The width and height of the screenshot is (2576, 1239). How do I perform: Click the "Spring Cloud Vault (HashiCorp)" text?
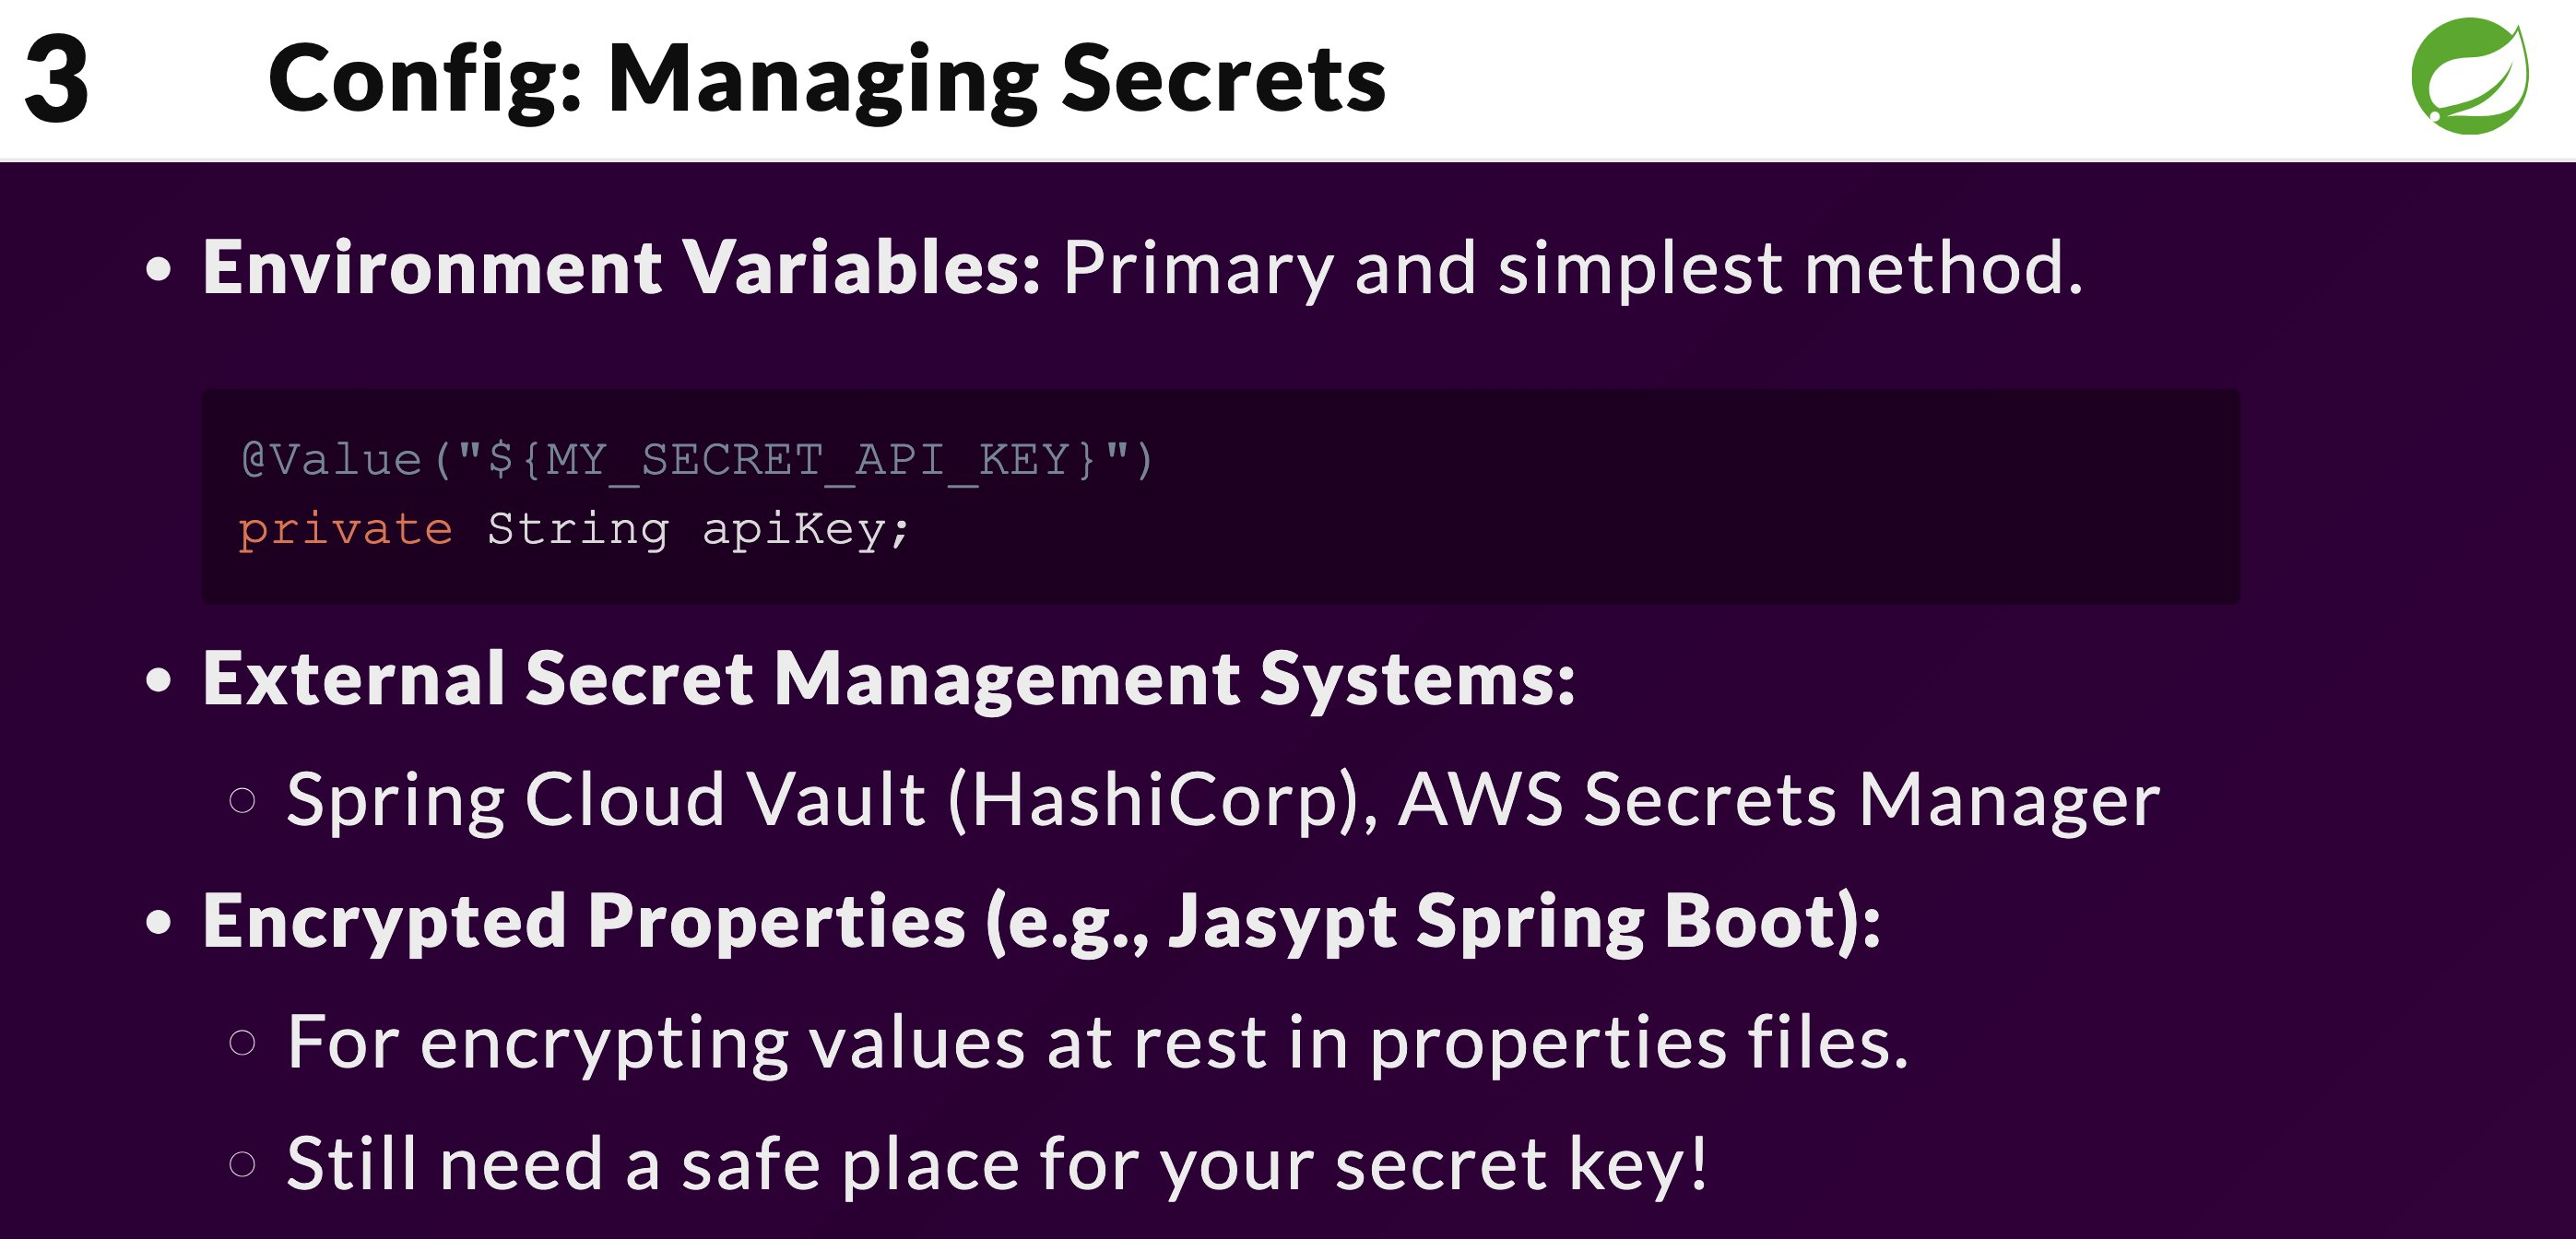pos(828,800)
